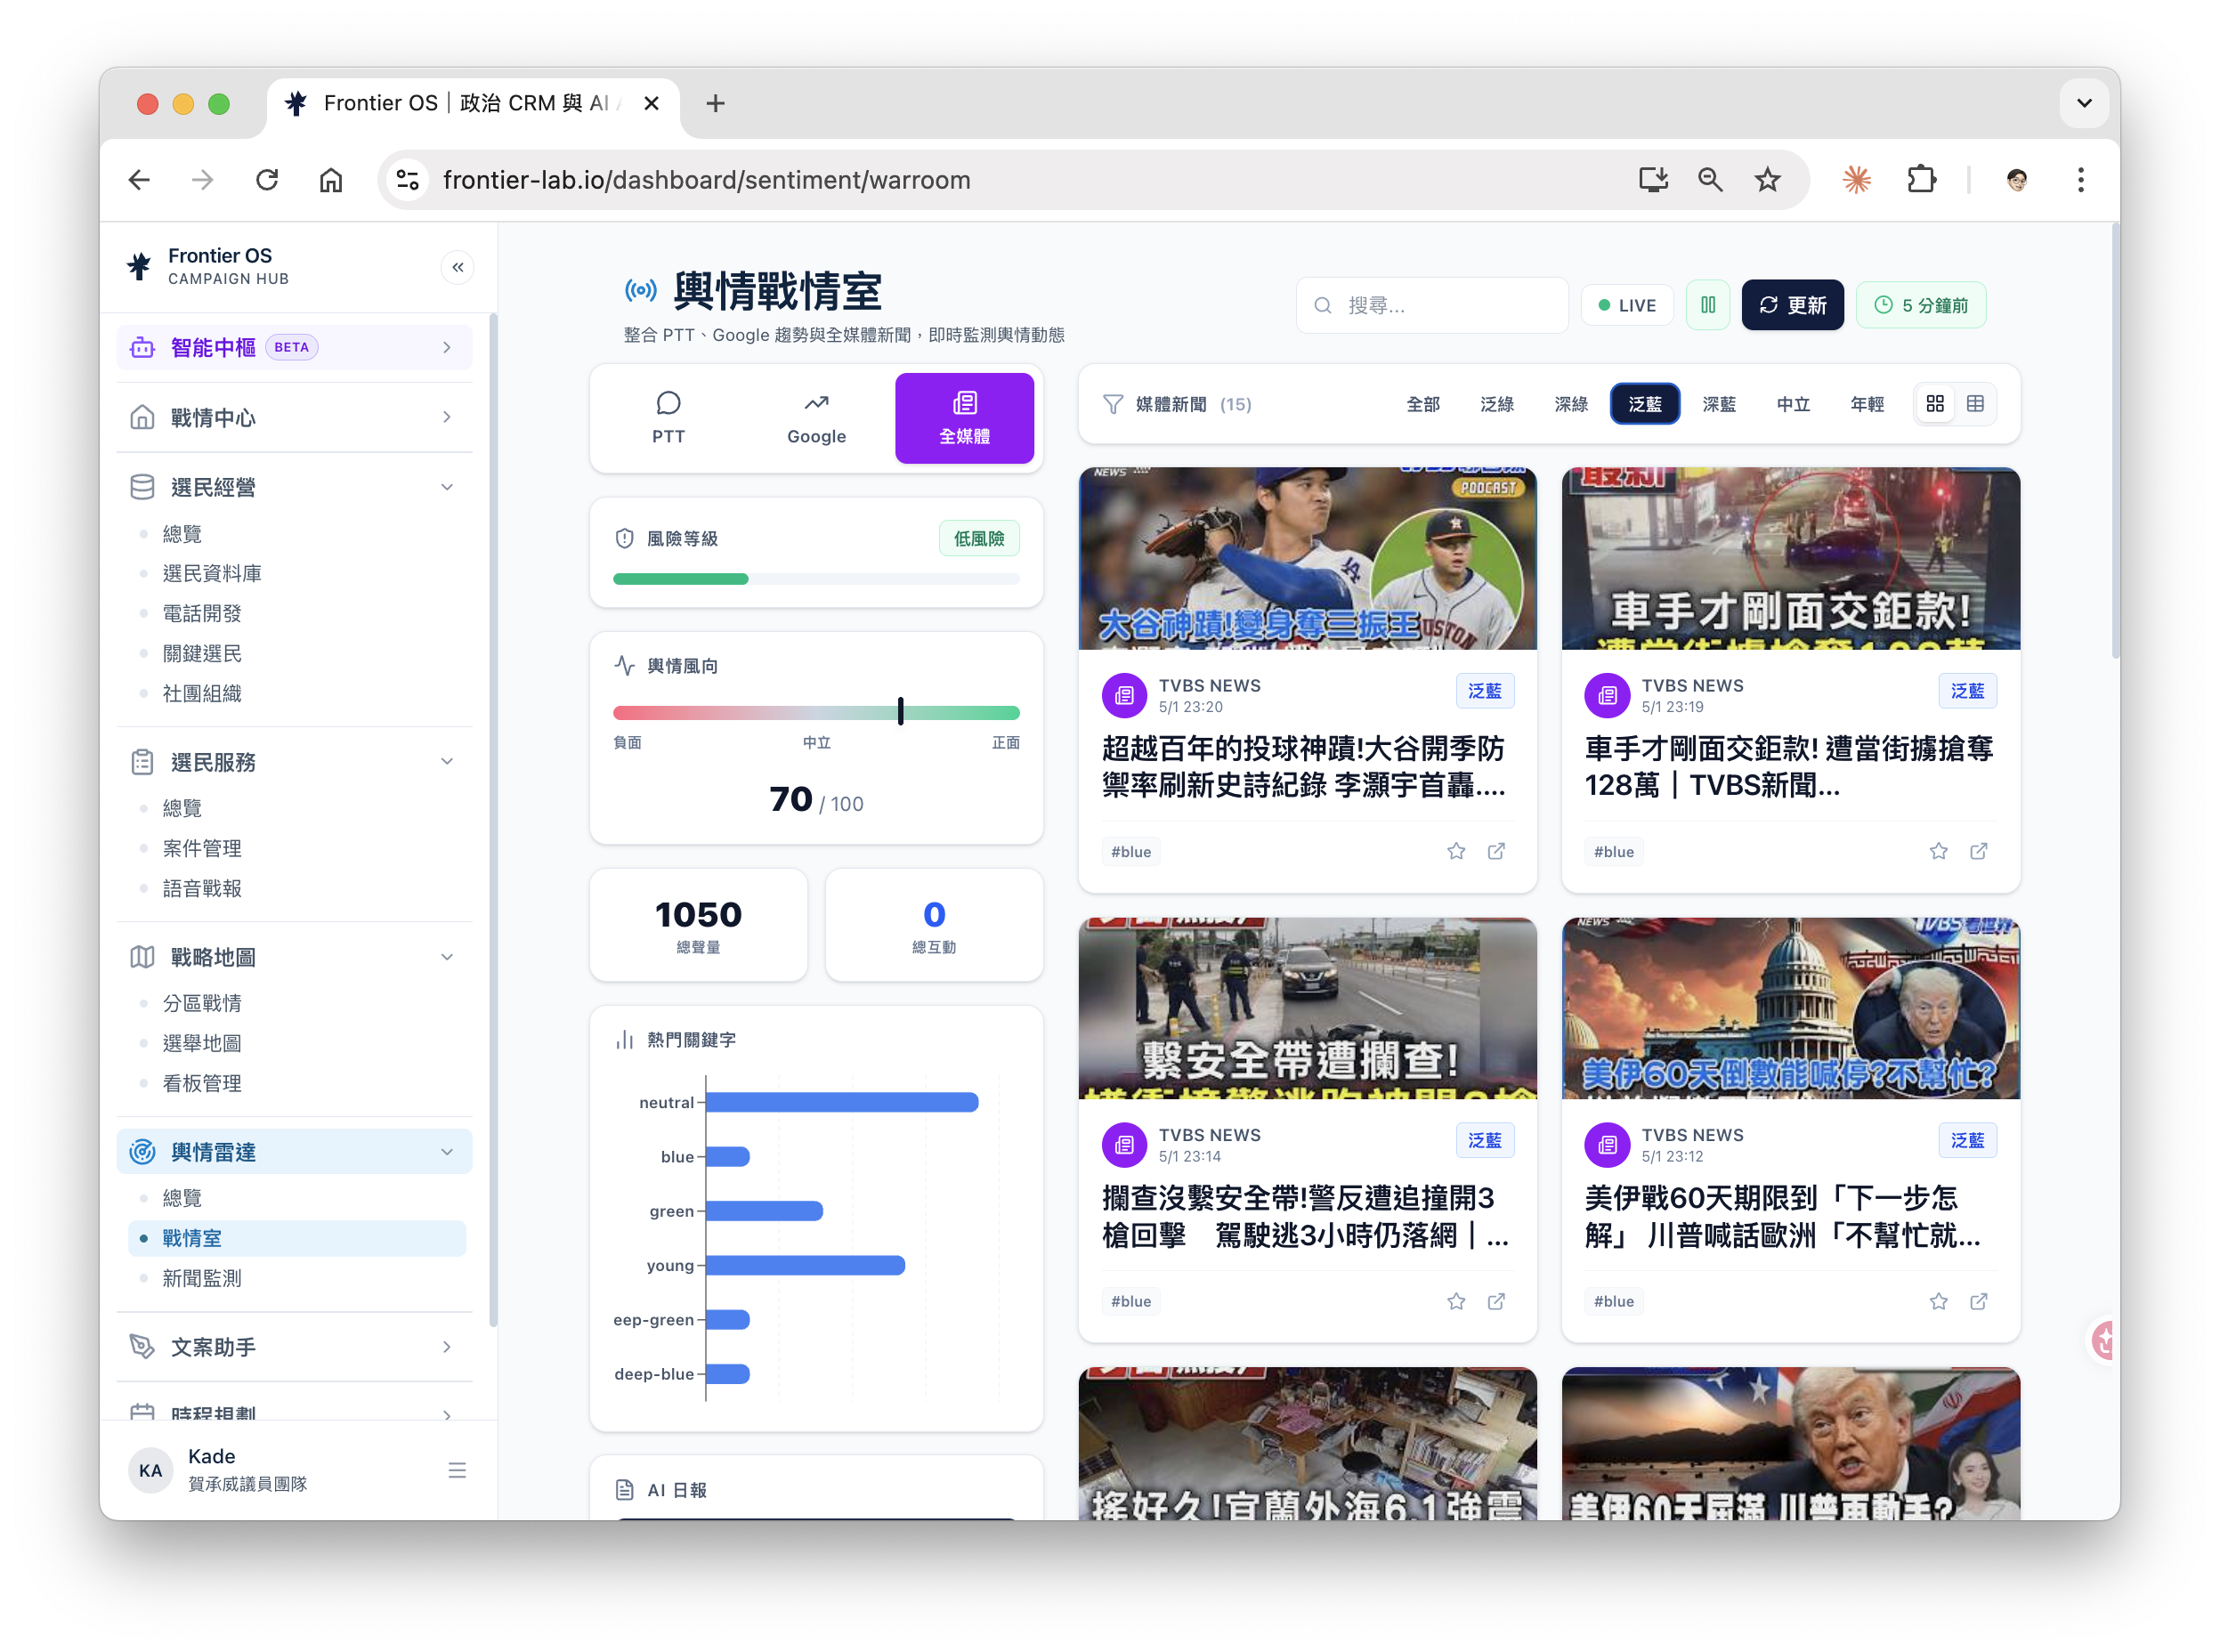Open the user menu icon beside Kade
Screen dimensions: 2220x1652
click(456, 1469)
